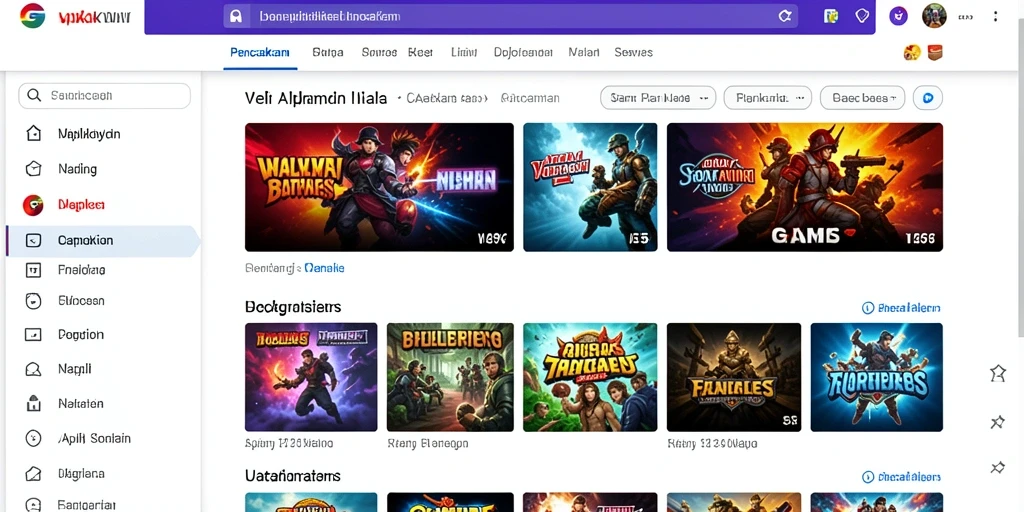Click the yellow-red emoji icon under avatar

coord(912,52)
